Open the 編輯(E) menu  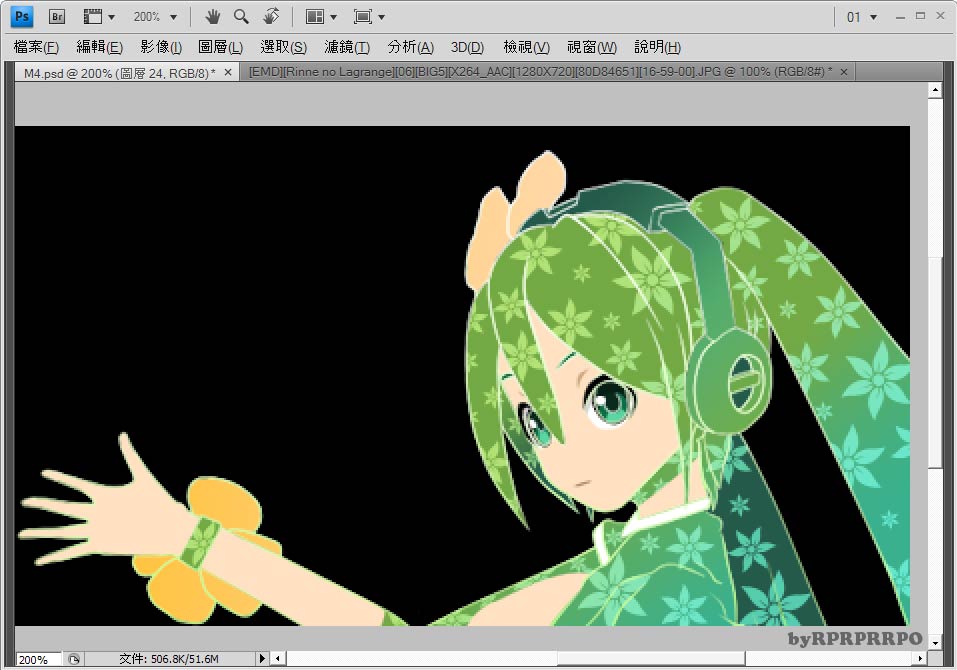click(99, 47)
